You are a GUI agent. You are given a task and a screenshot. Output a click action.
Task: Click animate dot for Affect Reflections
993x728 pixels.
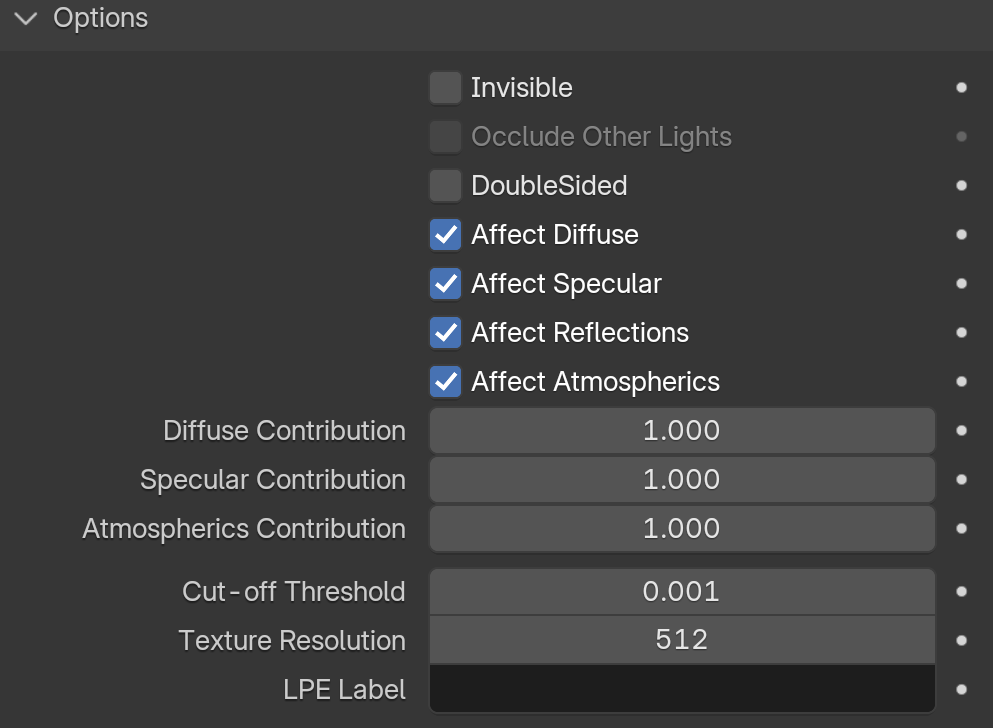(961, 333)
